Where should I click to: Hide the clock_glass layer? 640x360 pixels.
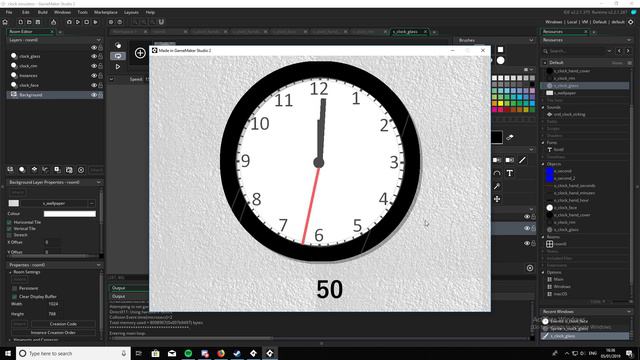click(x=94, y=56)
